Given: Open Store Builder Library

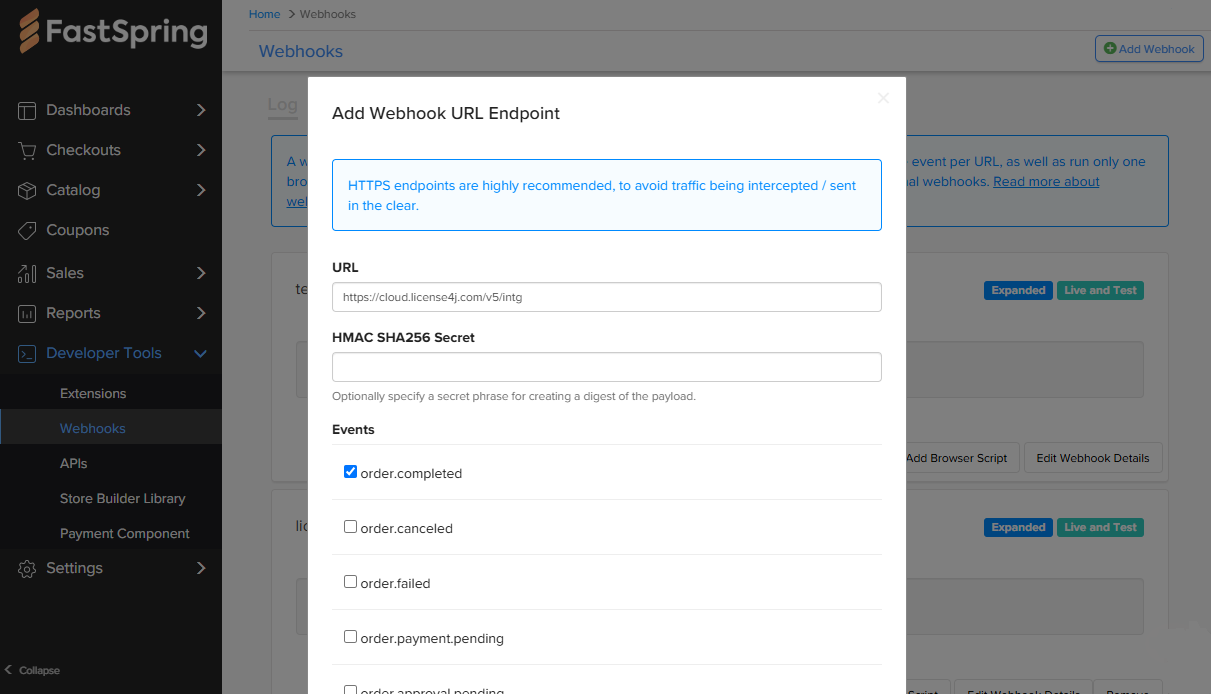Looking at the screenshot, I should click(x=123, y=499).
